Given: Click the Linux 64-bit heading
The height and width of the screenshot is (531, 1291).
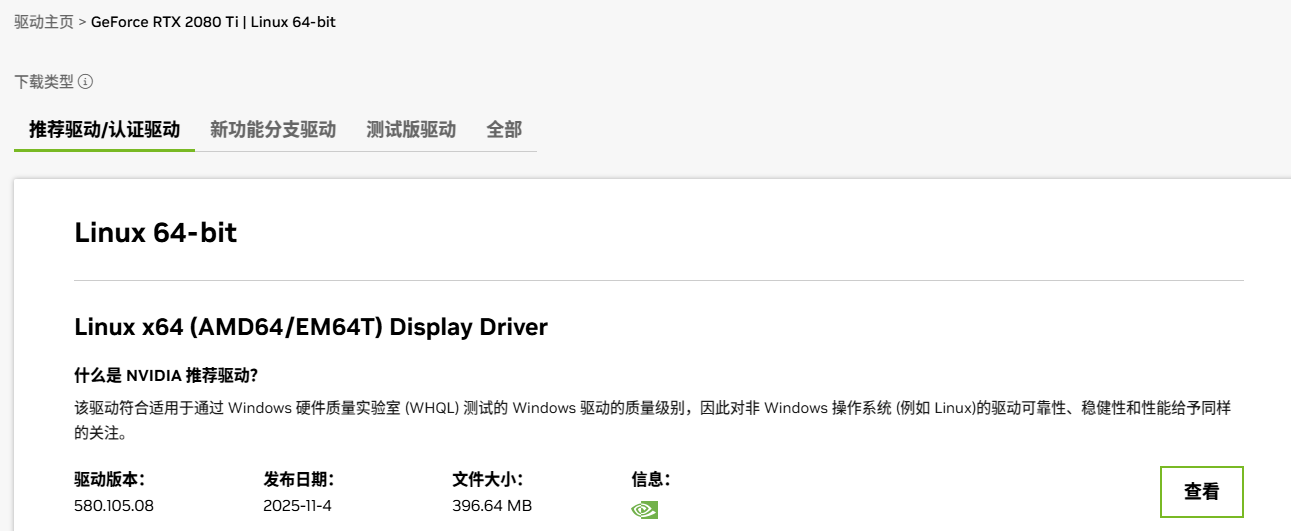Looking at the screenshot, I should [x=156, y=233].
